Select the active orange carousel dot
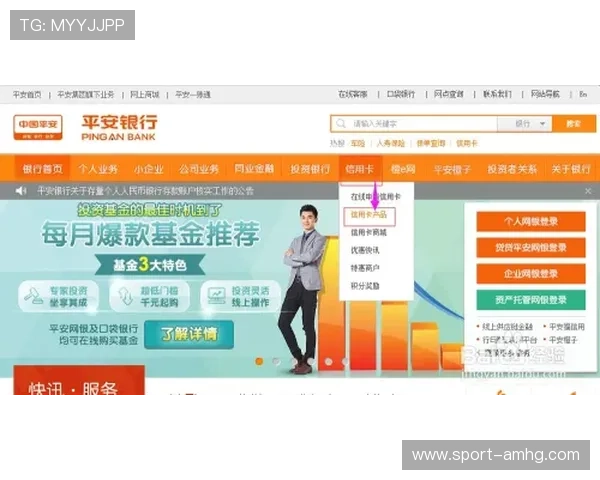This screenshot has height=480, width=600. pos(259,361)
